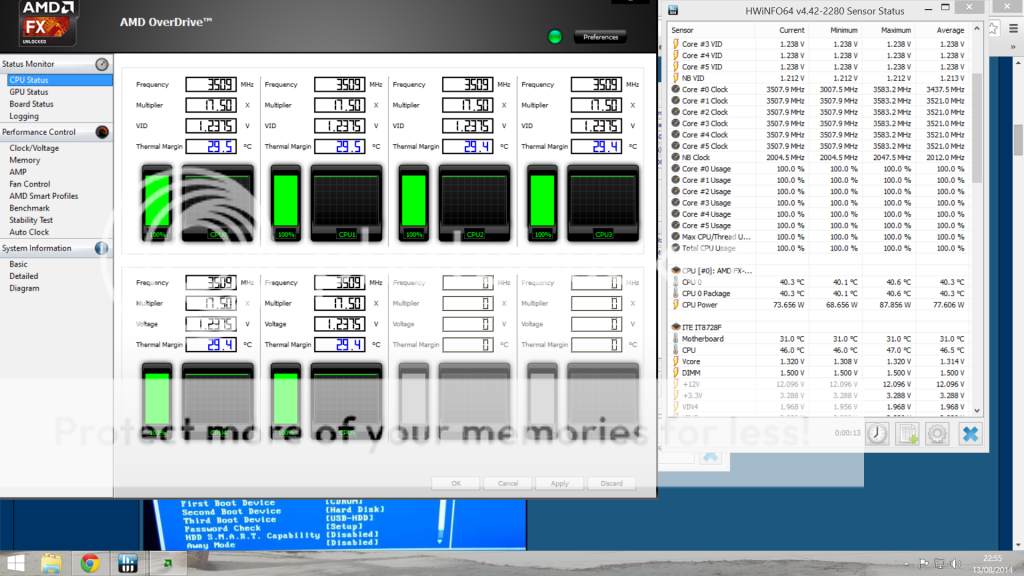Open the Windows Start button

click(16, 564)
